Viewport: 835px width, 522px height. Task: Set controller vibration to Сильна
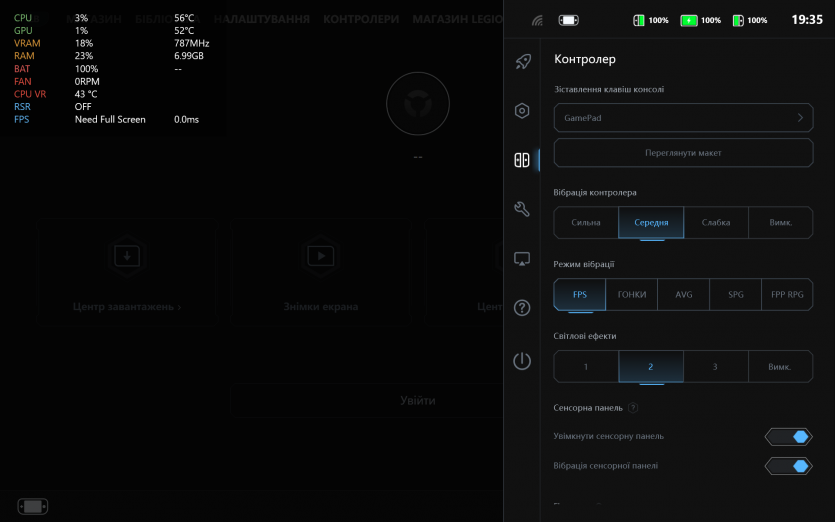pos(586,222)
